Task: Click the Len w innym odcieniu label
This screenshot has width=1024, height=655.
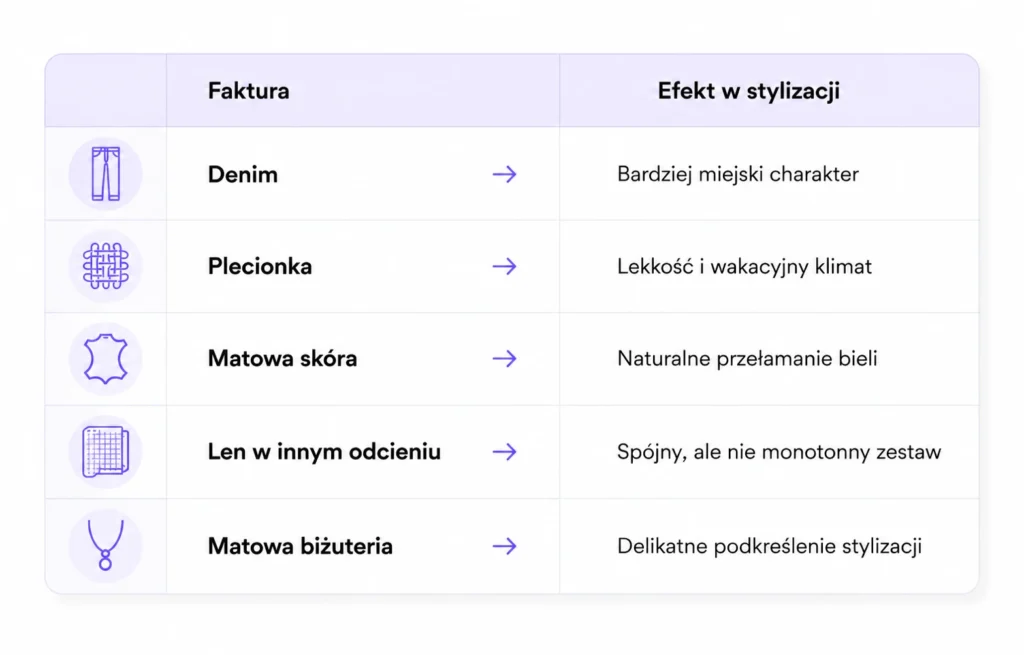Action: (x=324, y=452)
